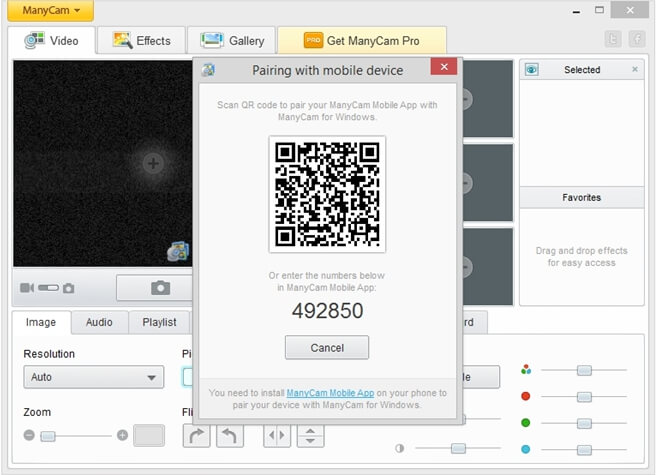Click the blue channel slider handle
Image resolution: width=656 pixels, height=475 pixels.
click(584, 450)
